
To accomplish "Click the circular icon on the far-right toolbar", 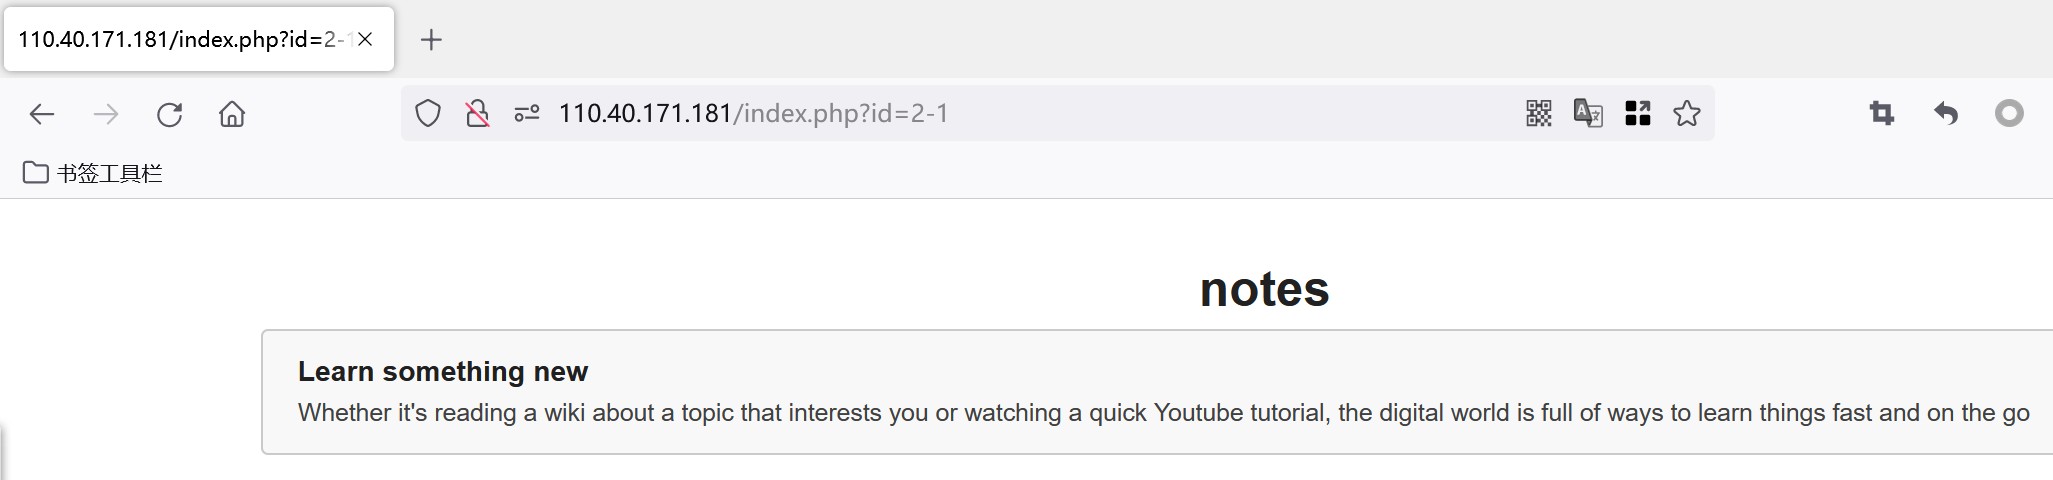I will [2009, 114].
